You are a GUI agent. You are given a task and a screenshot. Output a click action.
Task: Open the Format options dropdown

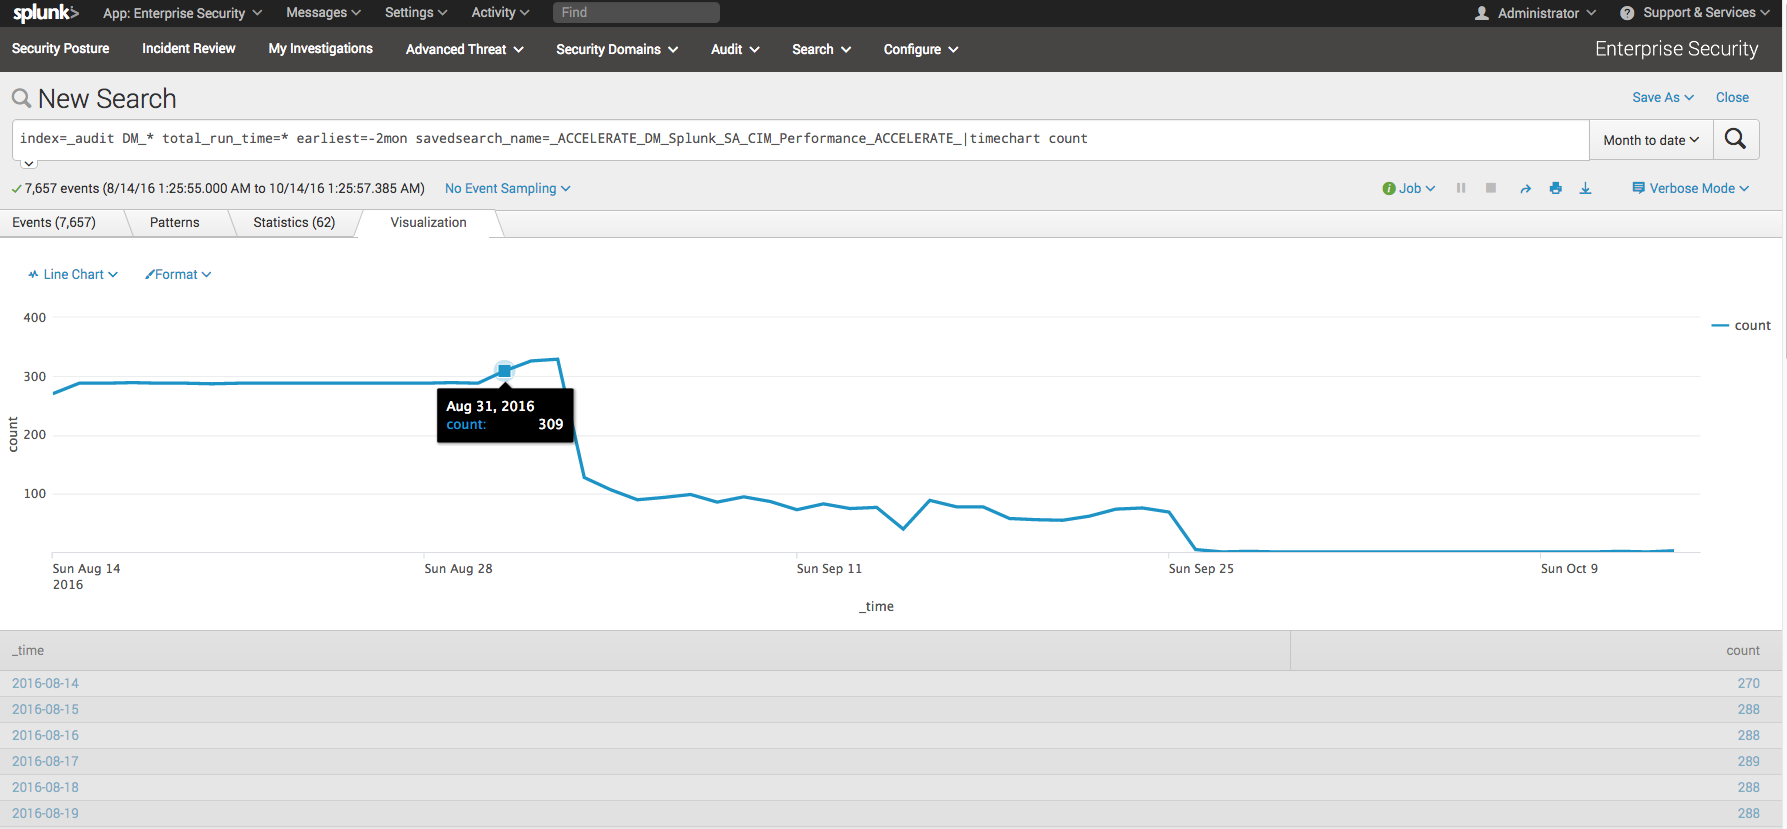[x=178, y=274]
